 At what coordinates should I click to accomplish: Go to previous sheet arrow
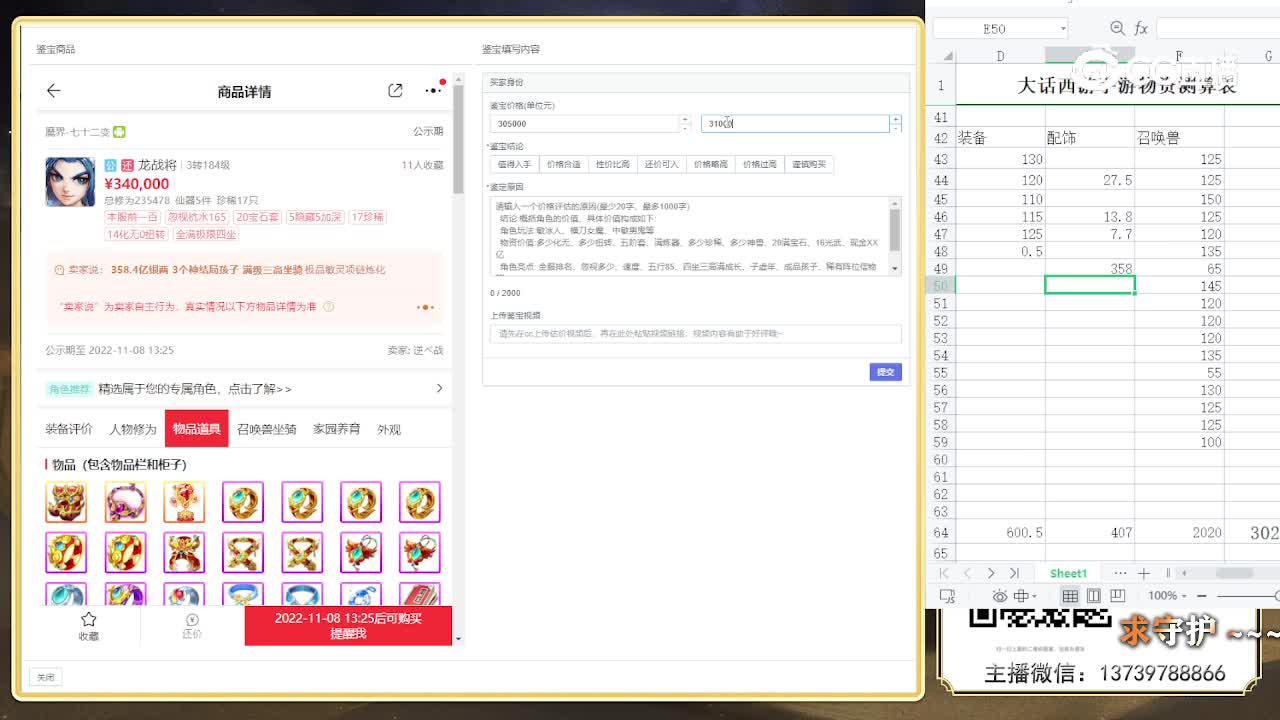pos(967,573)
